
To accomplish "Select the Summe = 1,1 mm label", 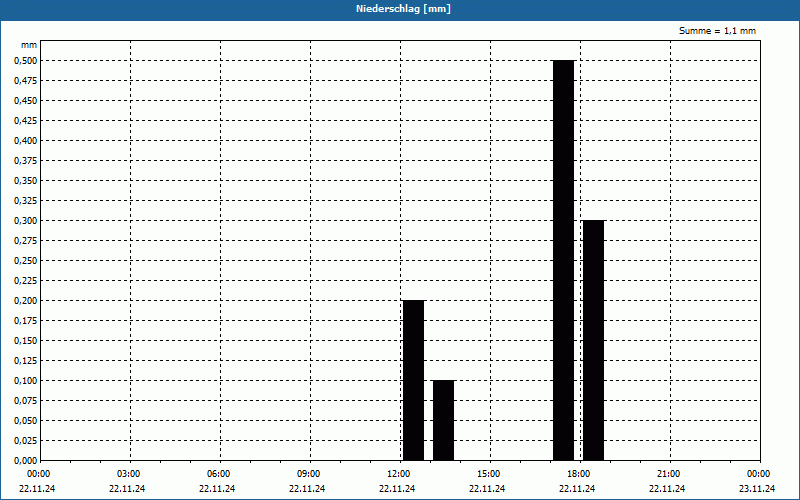I will (717, 31).
